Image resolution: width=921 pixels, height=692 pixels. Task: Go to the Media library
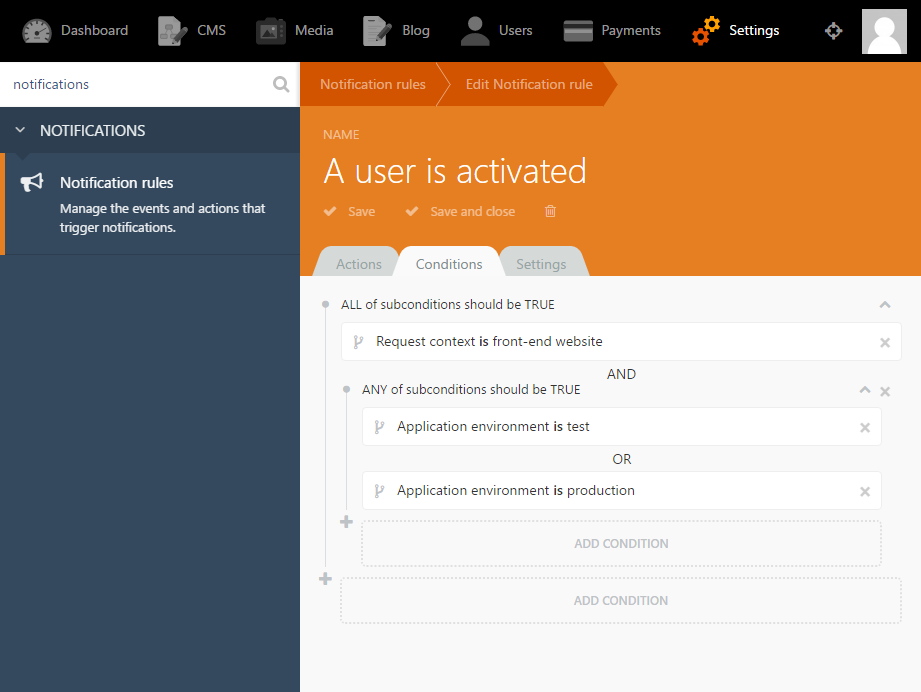coord(294,31)
